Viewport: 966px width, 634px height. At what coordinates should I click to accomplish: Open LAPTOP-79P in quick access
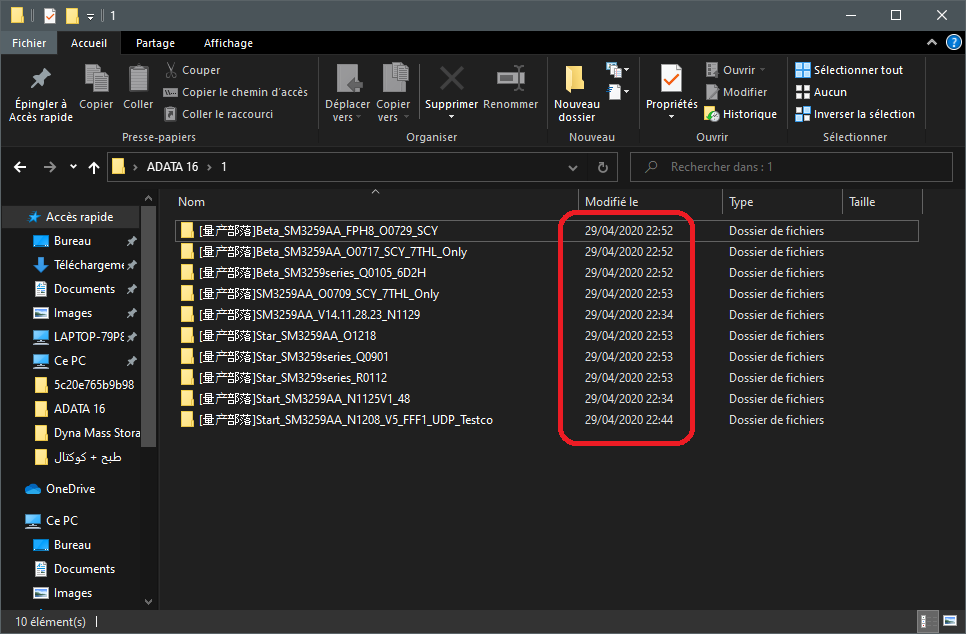point(85,337)
